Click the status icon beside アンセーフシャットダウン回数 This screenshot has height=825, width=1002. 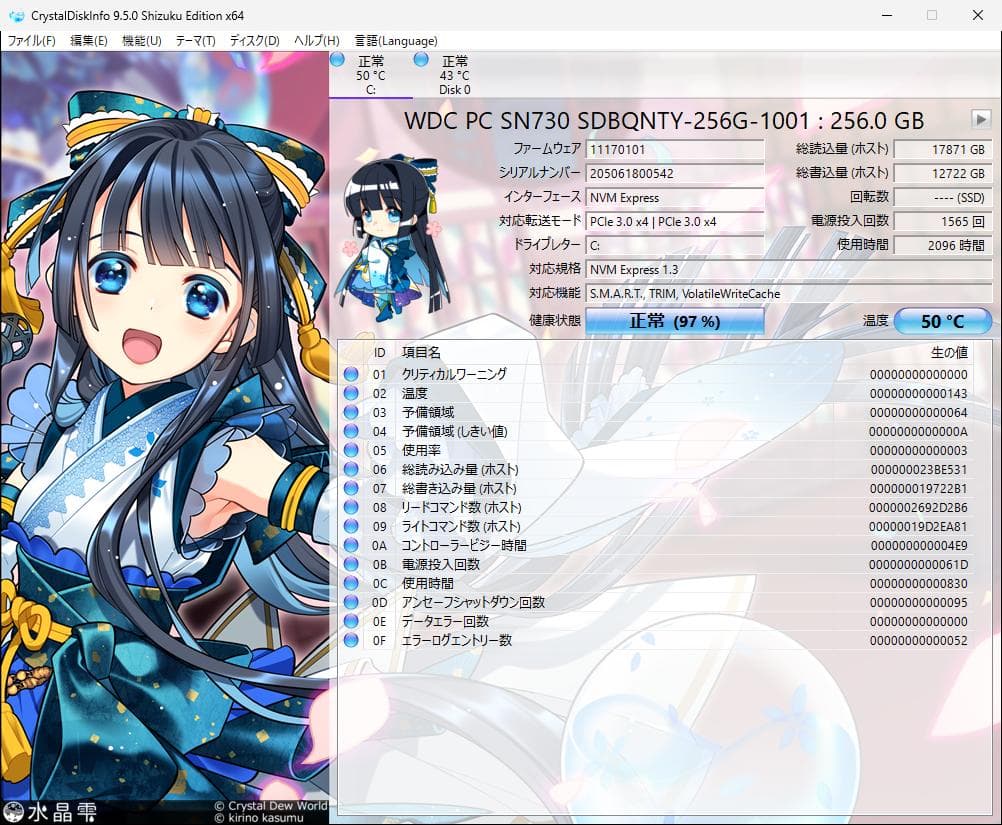point(351,601)
